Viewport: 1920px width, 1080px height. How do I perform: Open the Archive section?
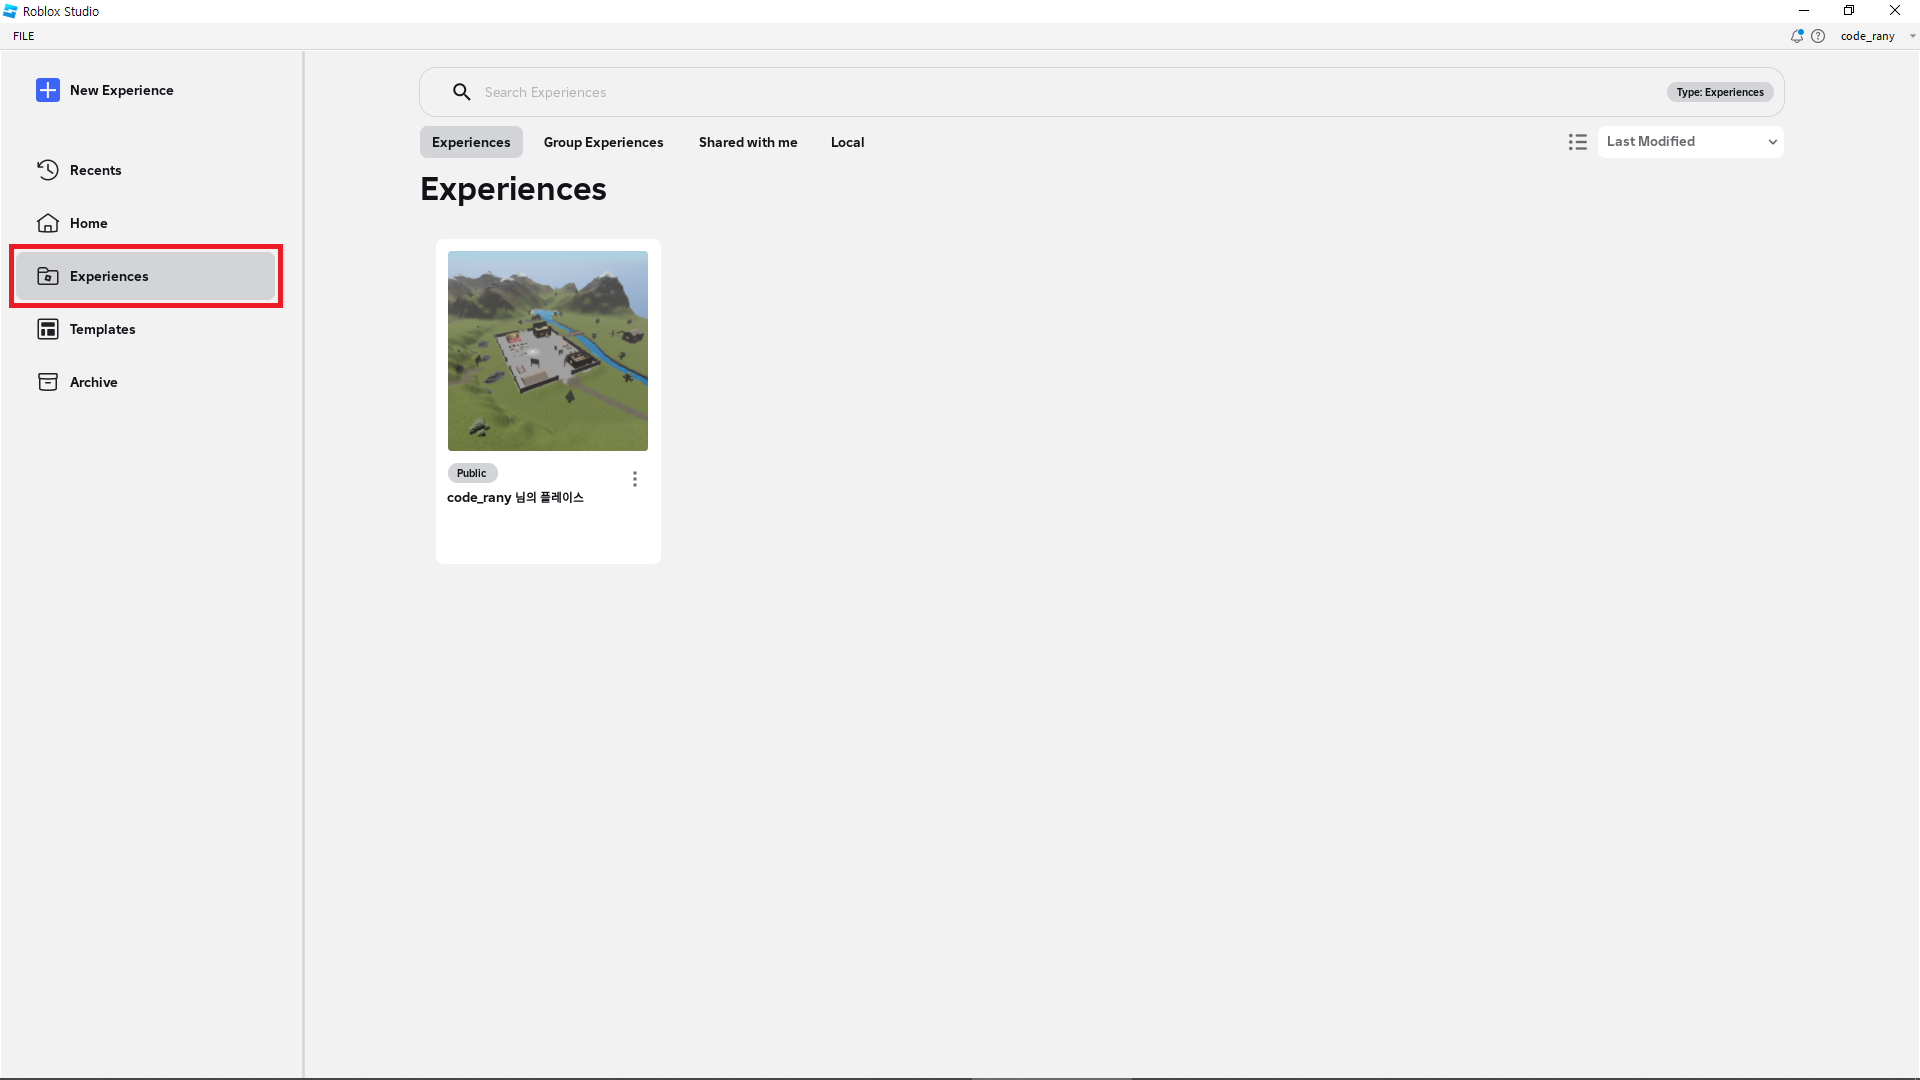[93, 382]
